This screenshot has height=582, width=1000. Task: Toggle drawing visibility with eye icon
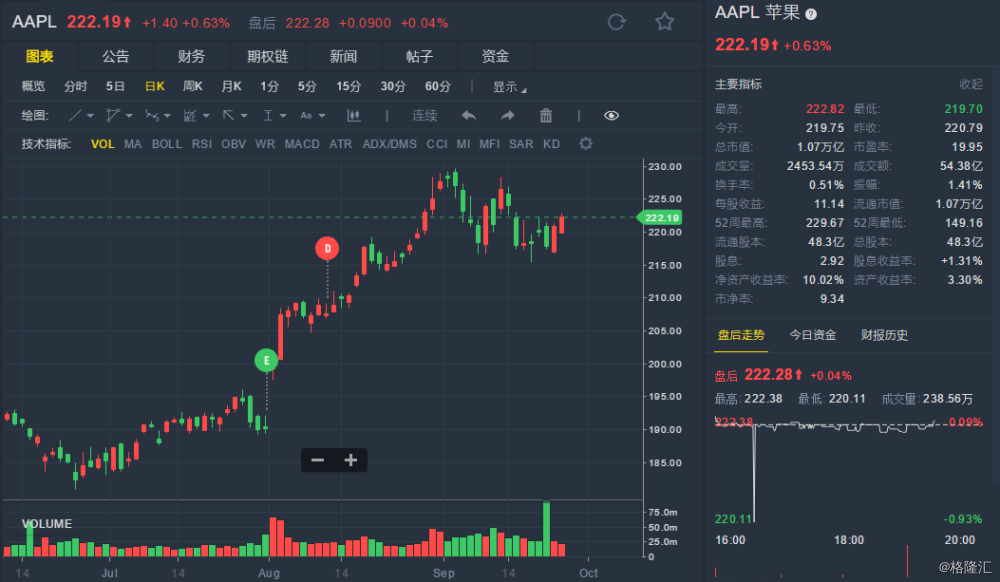(611, 116)
